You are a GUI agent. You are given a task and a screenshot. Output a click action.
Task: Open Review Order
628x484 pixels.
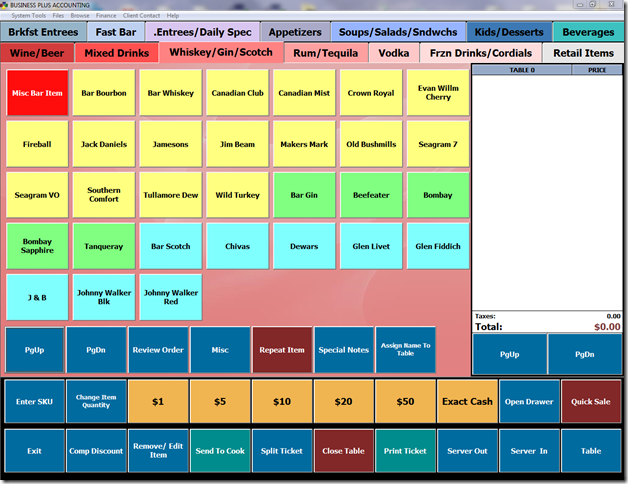(158, 350)
